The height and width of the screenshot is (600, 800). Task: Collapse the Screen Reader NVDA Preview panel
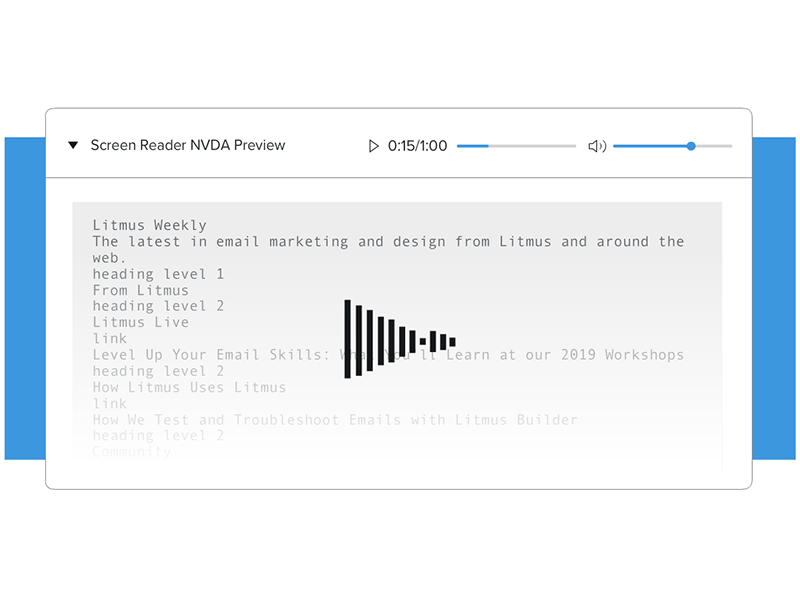point(73,145)
